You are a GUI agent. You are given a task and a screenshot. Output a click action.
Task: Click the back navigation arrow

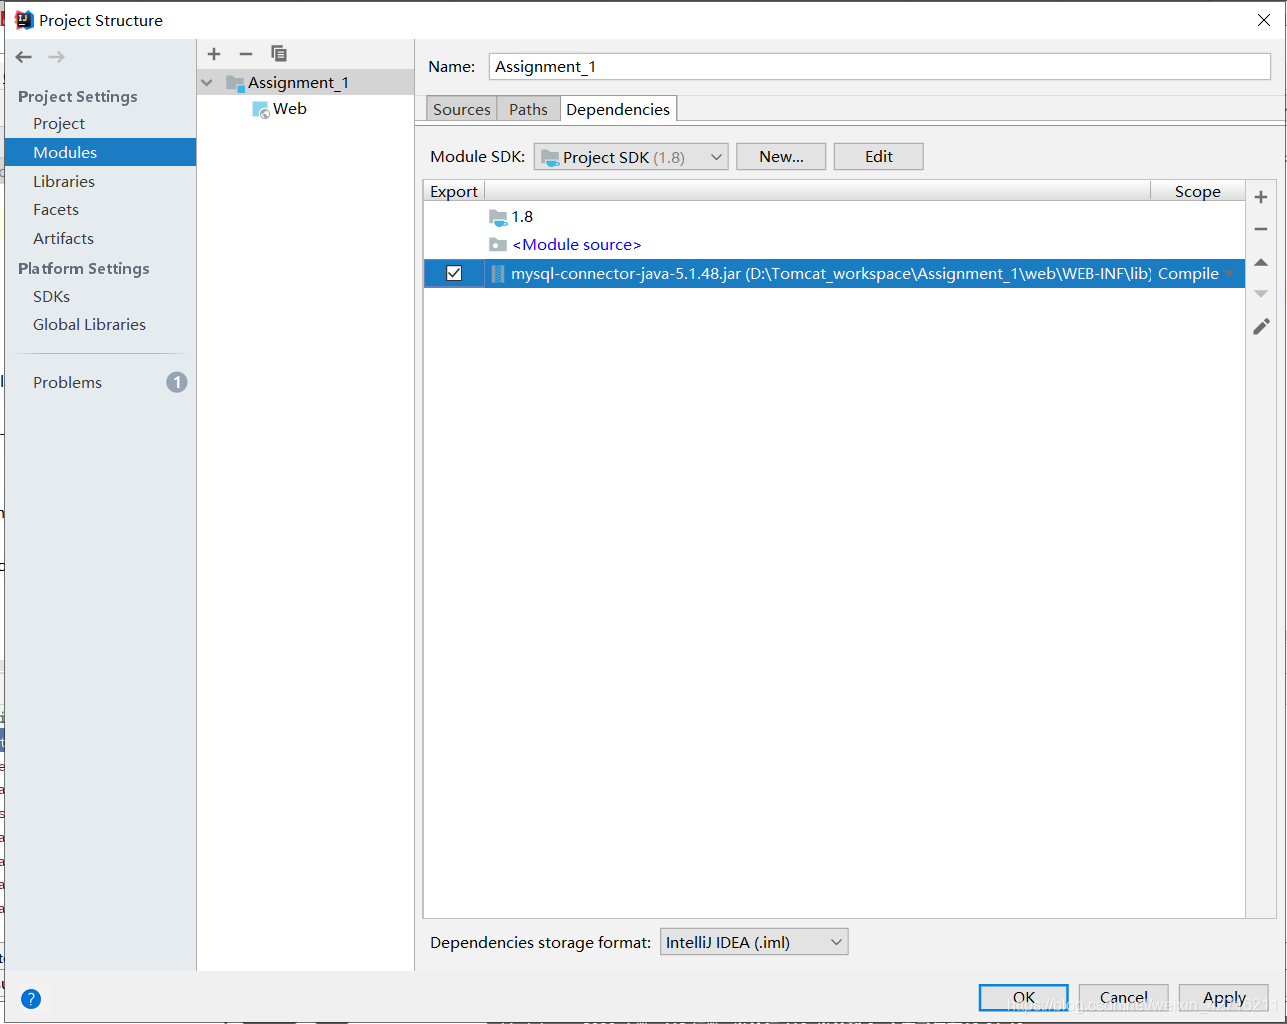(23, 57)
